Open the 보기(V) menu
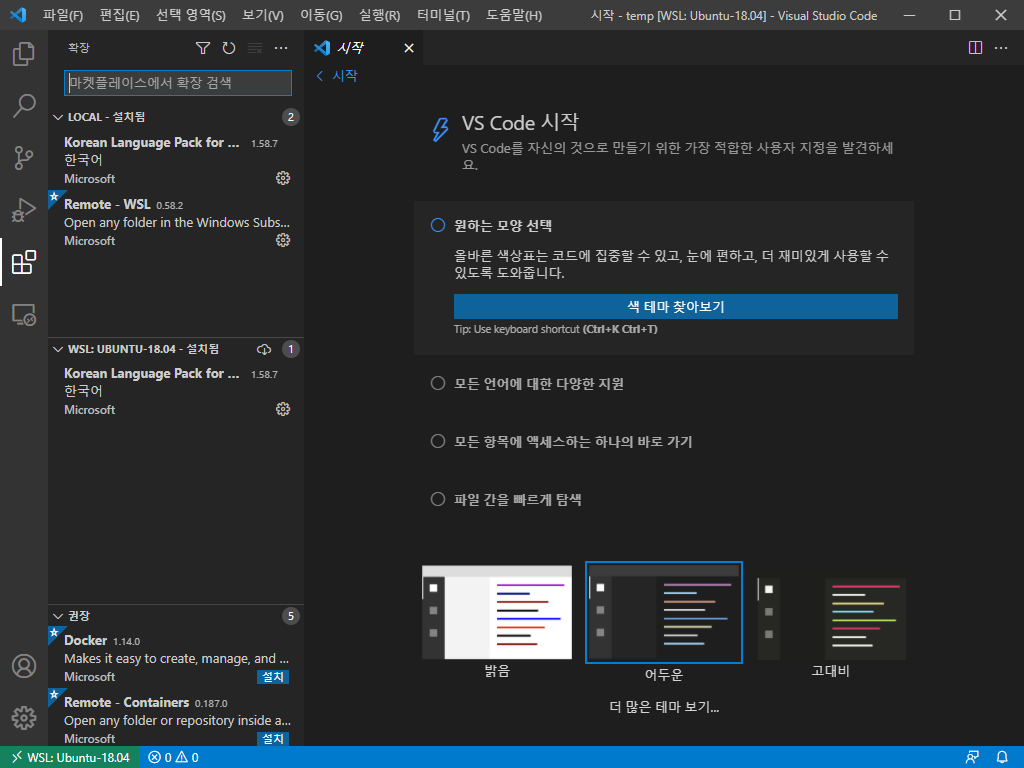The height and width of the screenshot is (768, 1024). tap(263, 15)
